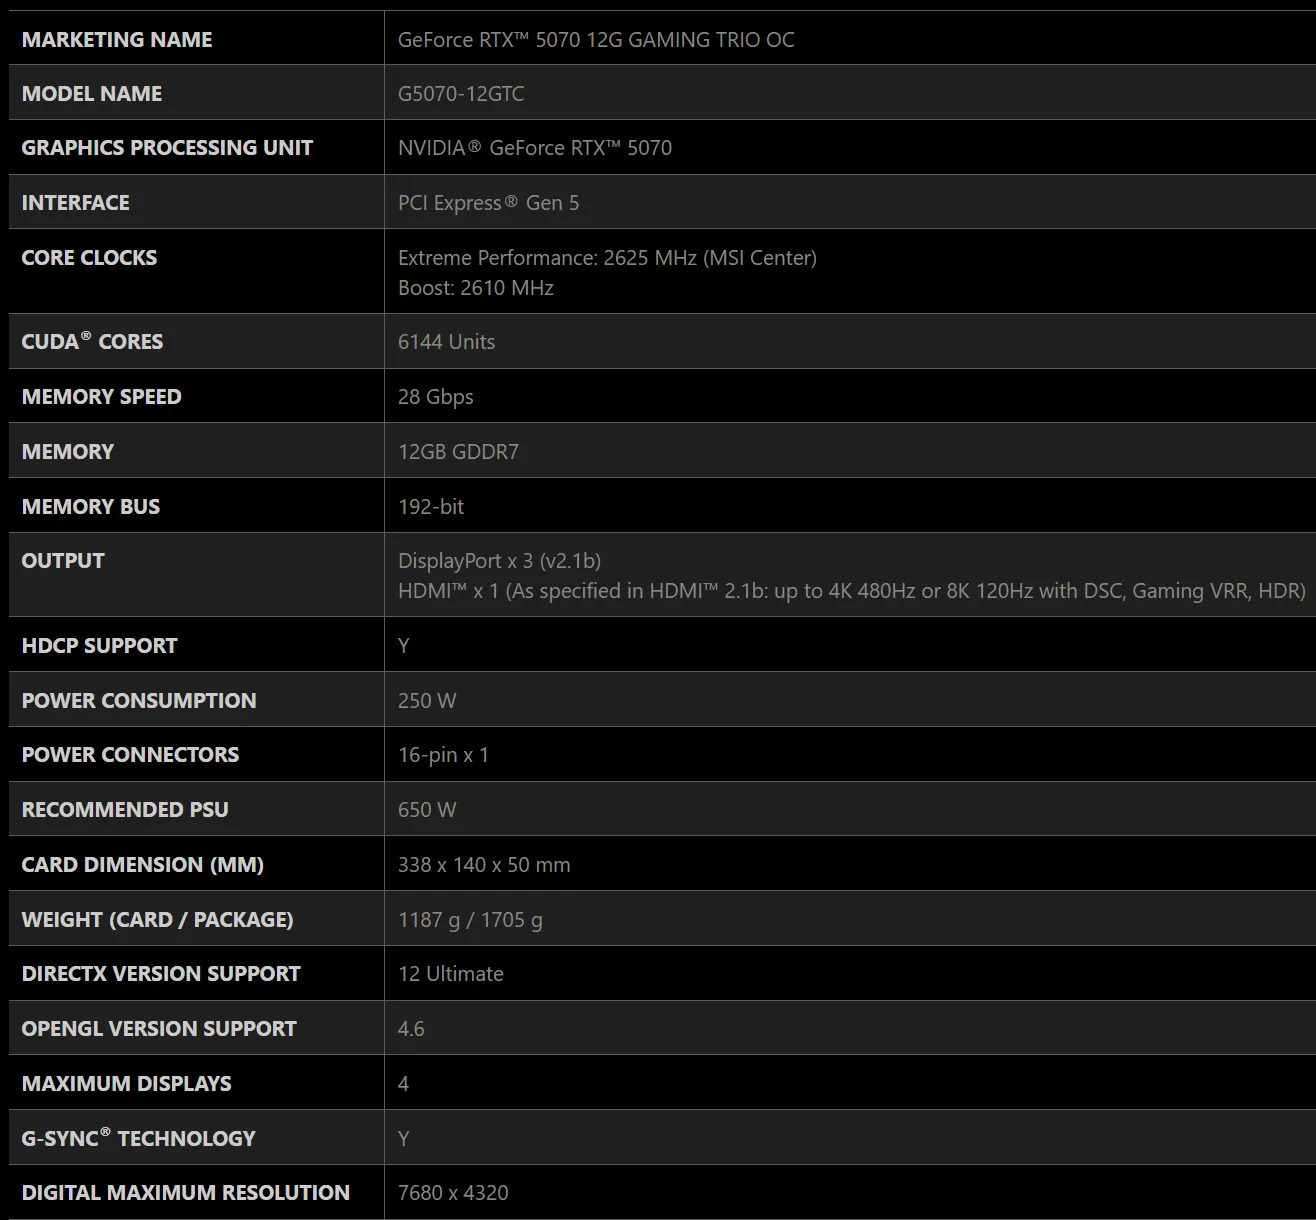Screen dimensions: 1316x1220
Task: Click the CUDA CORES label
Action: coord(92,341)
